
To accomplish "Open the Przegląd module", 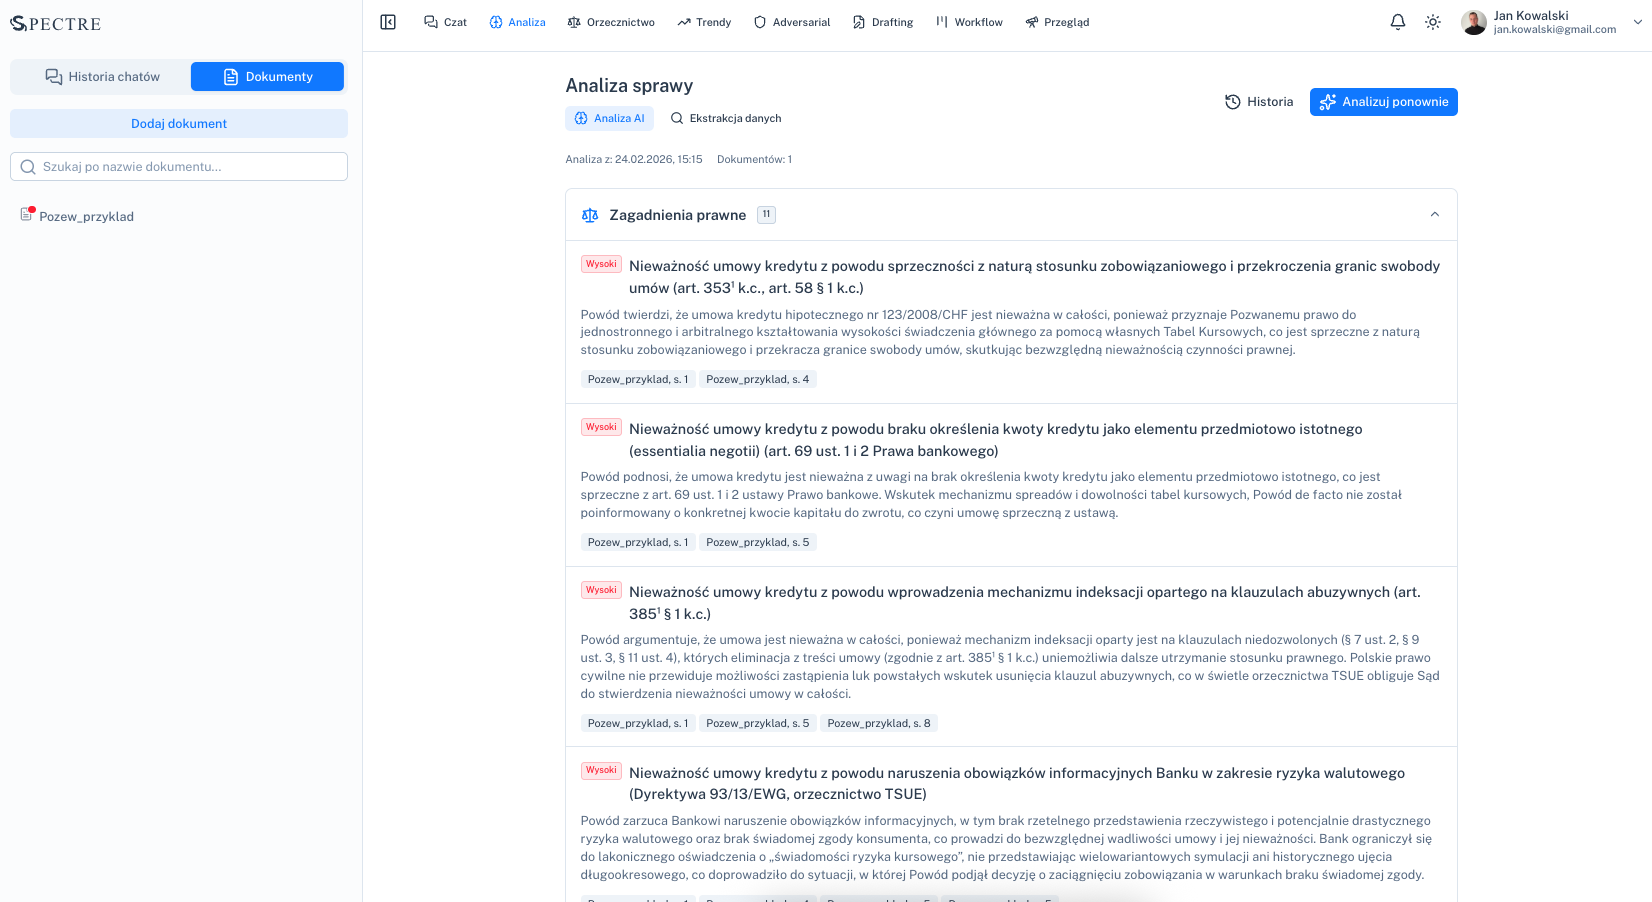I will click(x=1057, y=21).
